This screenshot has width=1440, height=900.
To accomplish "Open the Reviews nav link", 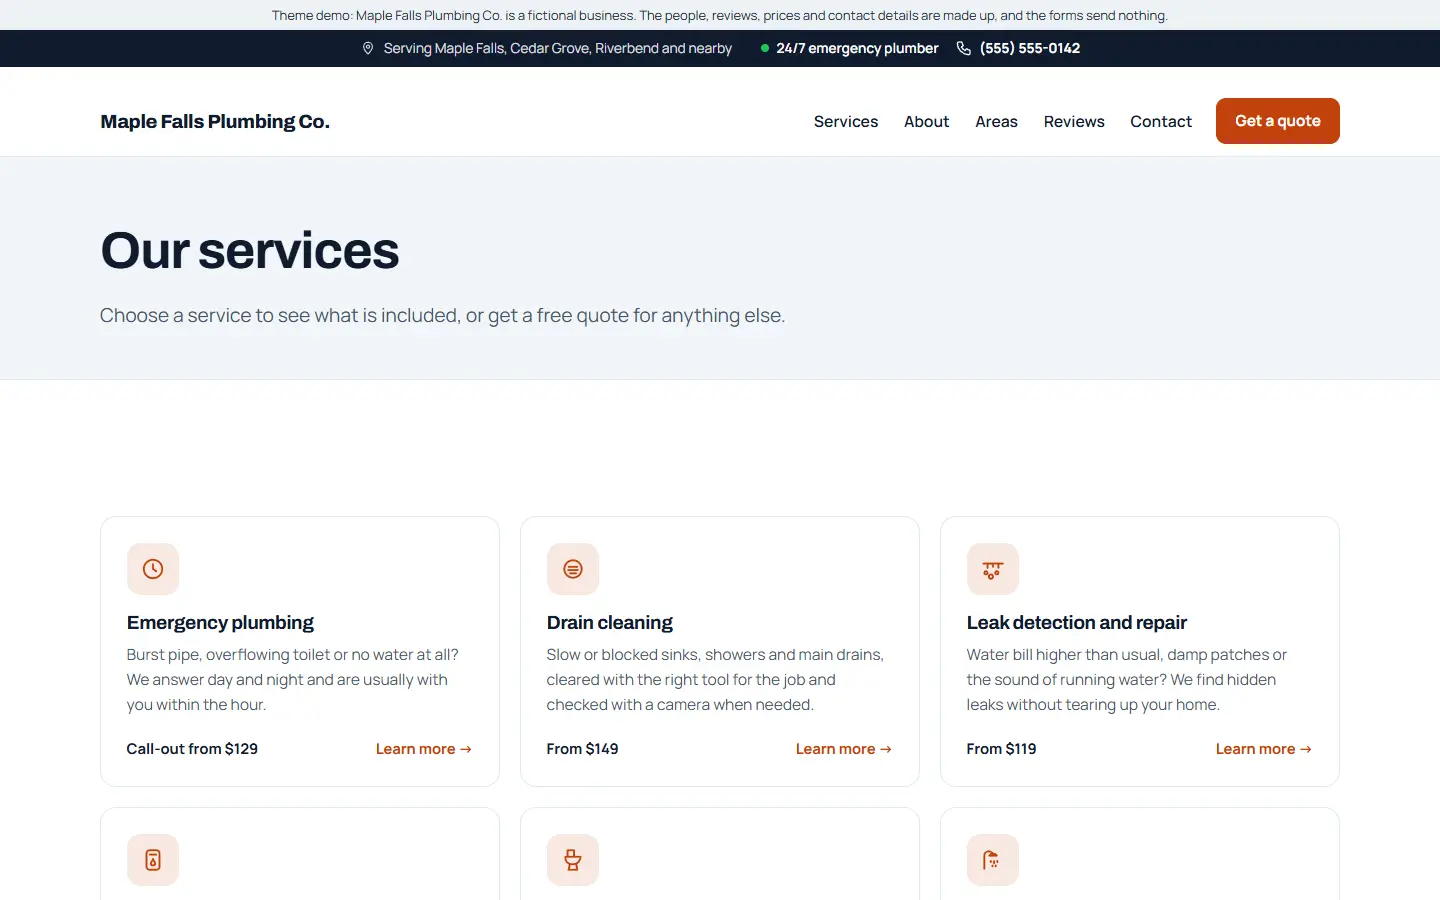I will coord(1074,121).
